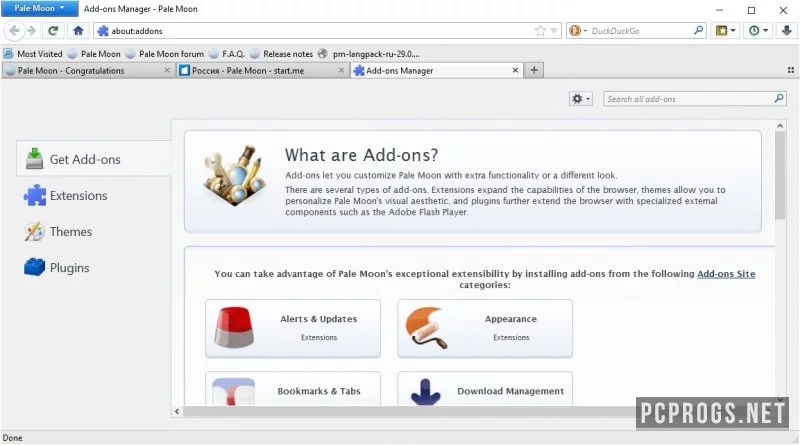800x445 pixels.
Task: Select Get Add-ons in the sidebar
Action: (94, 159)
